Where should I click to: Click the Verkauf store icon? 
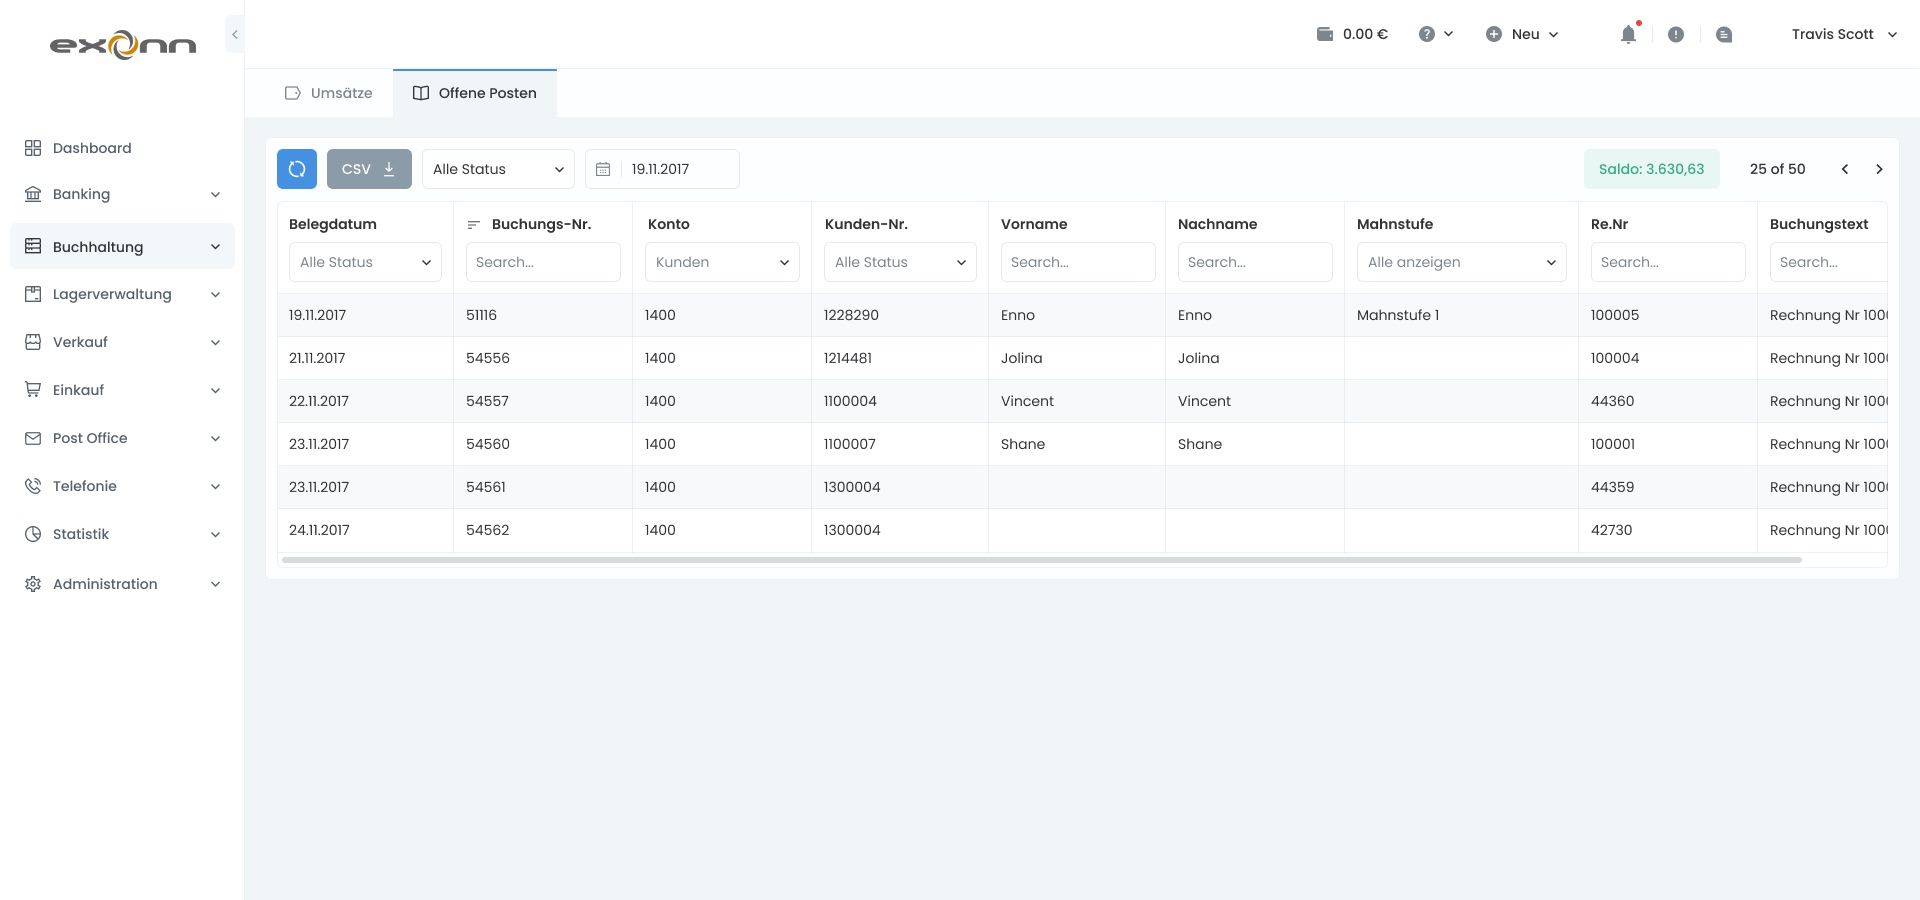33,342
